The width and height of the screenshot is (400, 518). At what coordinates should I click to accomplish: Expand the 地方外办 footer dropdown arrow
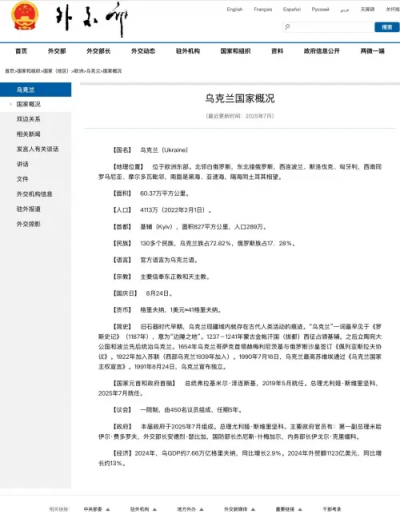(201, 509)
